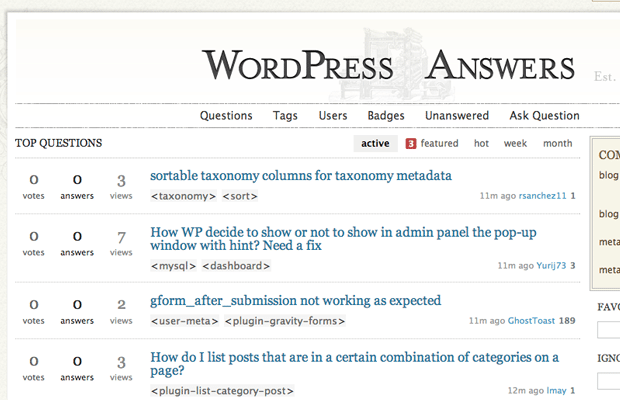Click the taxonomy tag

pyautogui.click(x=183, y=196)
